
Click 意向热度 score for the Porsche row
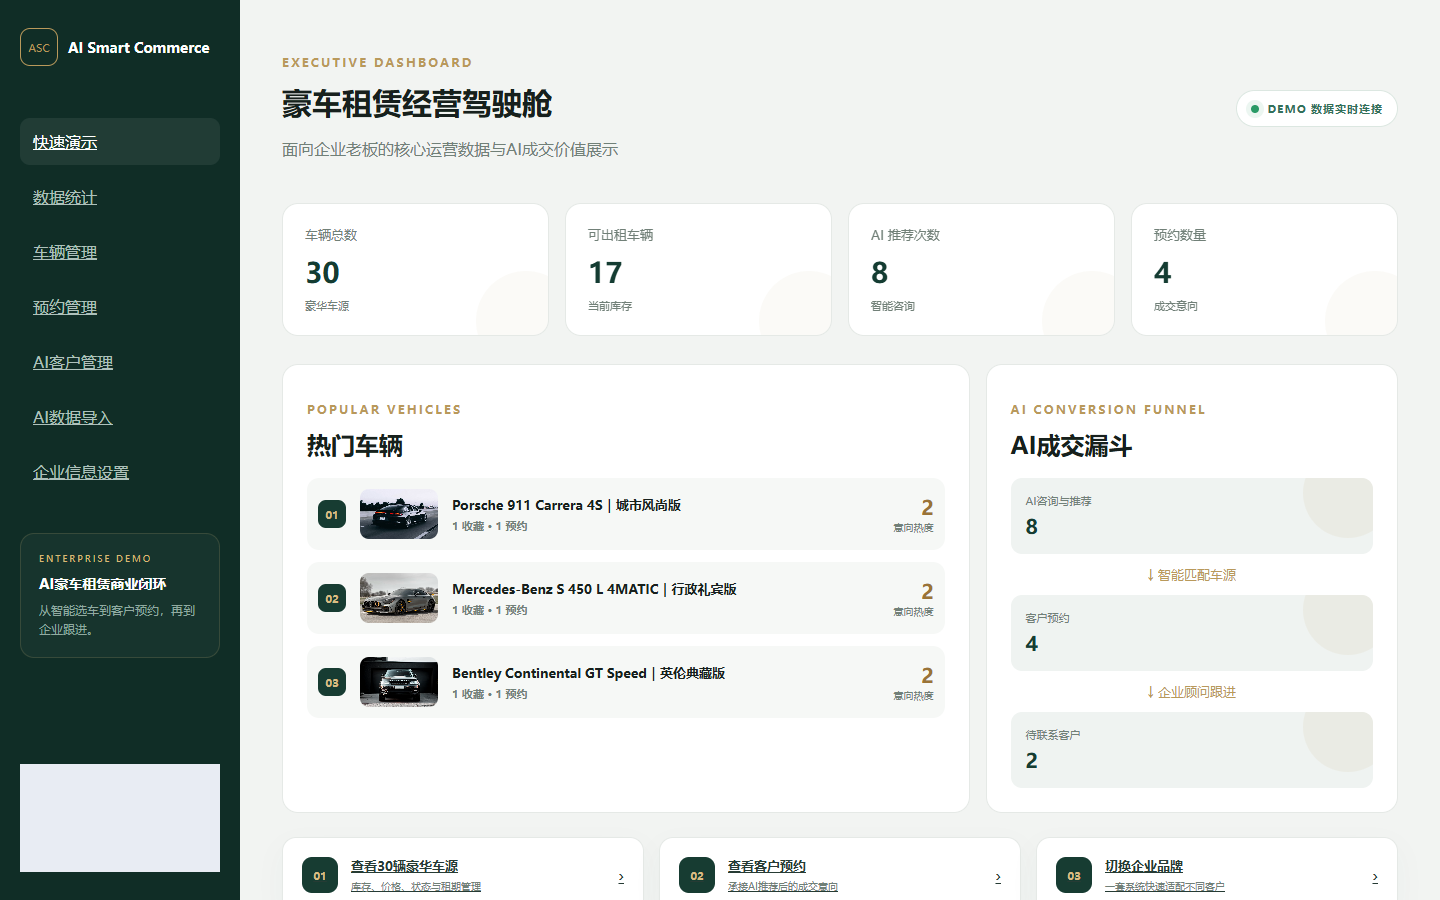click(x=914, y=514)
